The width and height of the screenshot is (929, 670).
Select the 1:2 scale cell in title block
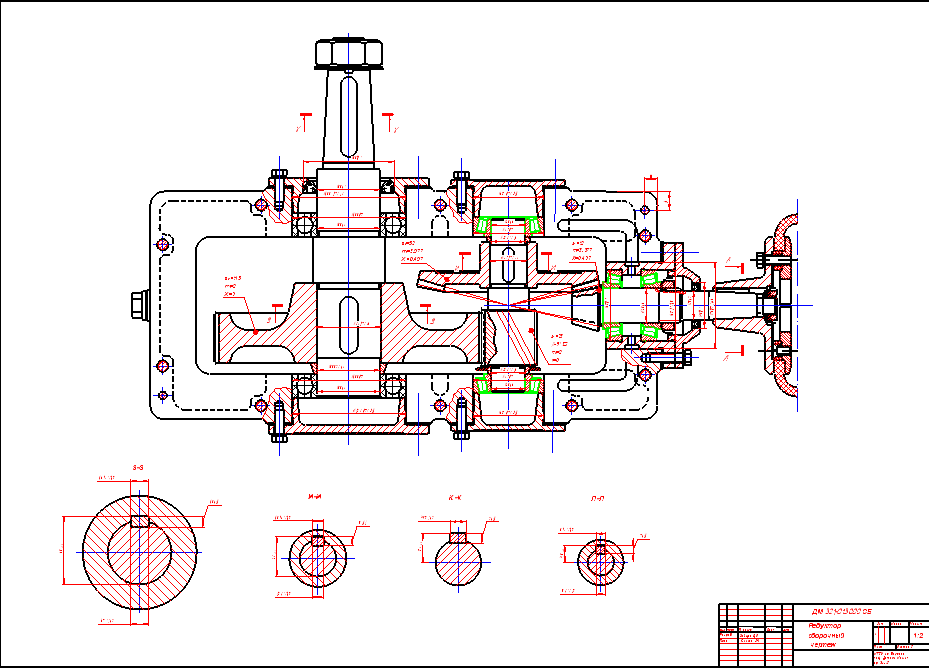[x=917, y=635]
